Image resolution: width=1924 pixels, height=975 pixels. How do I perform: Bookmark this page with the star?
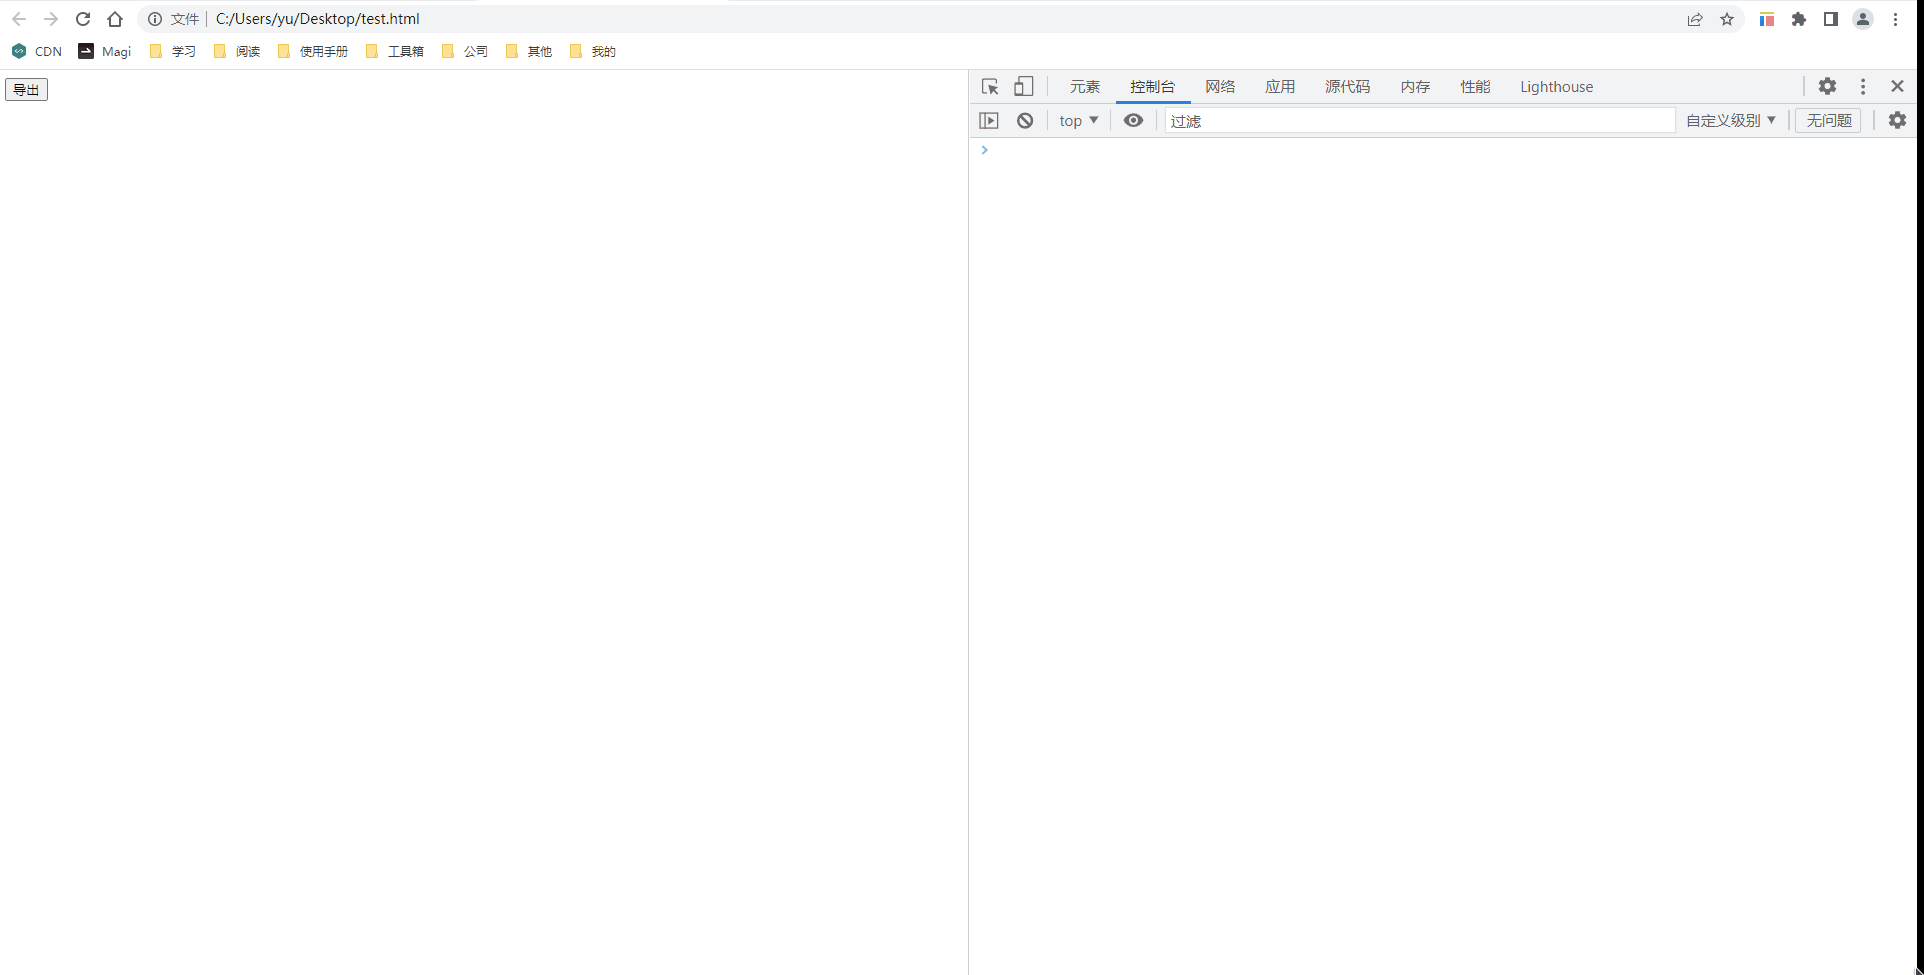pyautogui.click(x=1727, y=19)
